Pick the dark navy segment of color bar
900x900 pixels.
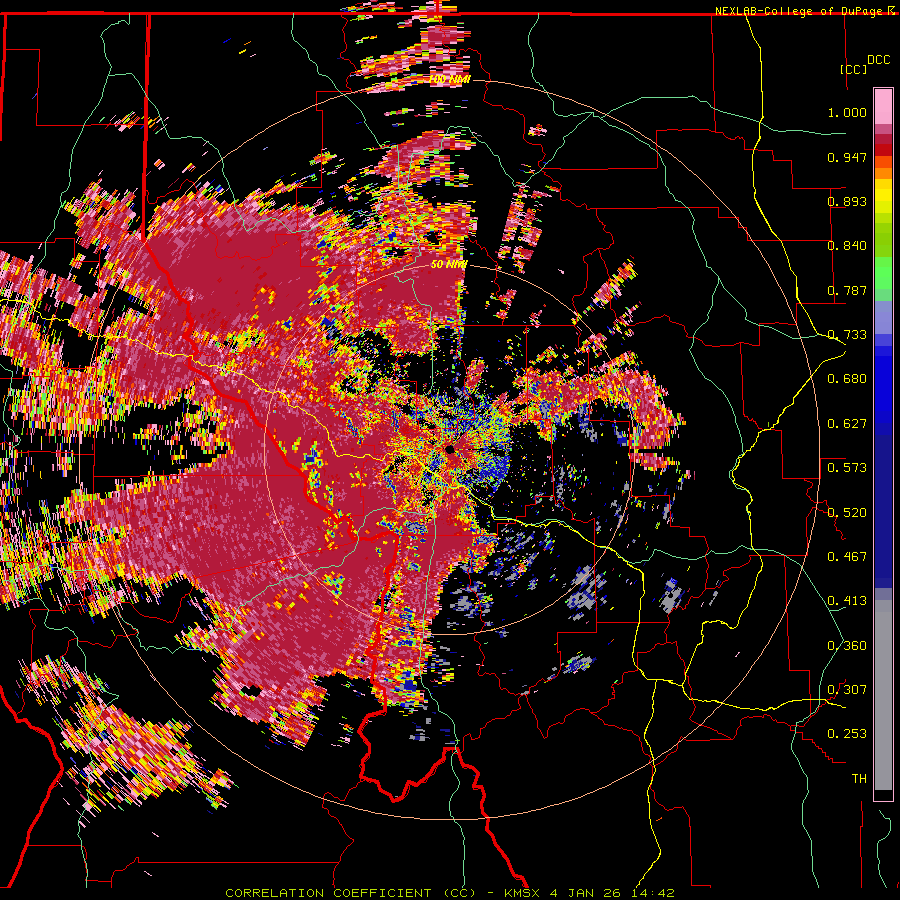pyautogui.click(x=883, y=505)
